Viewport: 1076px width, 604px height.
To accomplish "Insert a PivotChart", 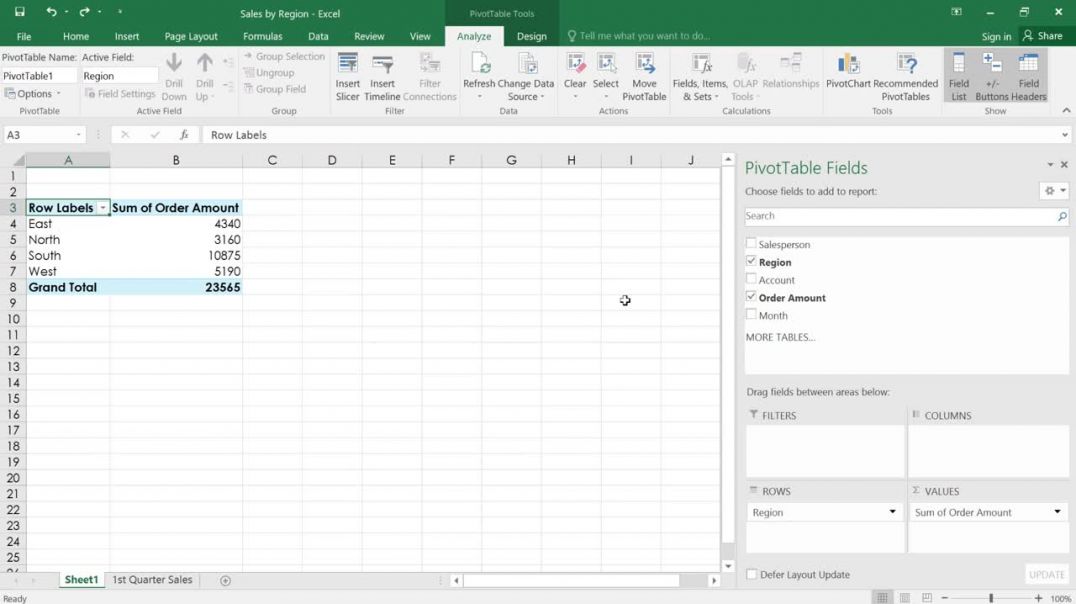I will click(848, 71).
